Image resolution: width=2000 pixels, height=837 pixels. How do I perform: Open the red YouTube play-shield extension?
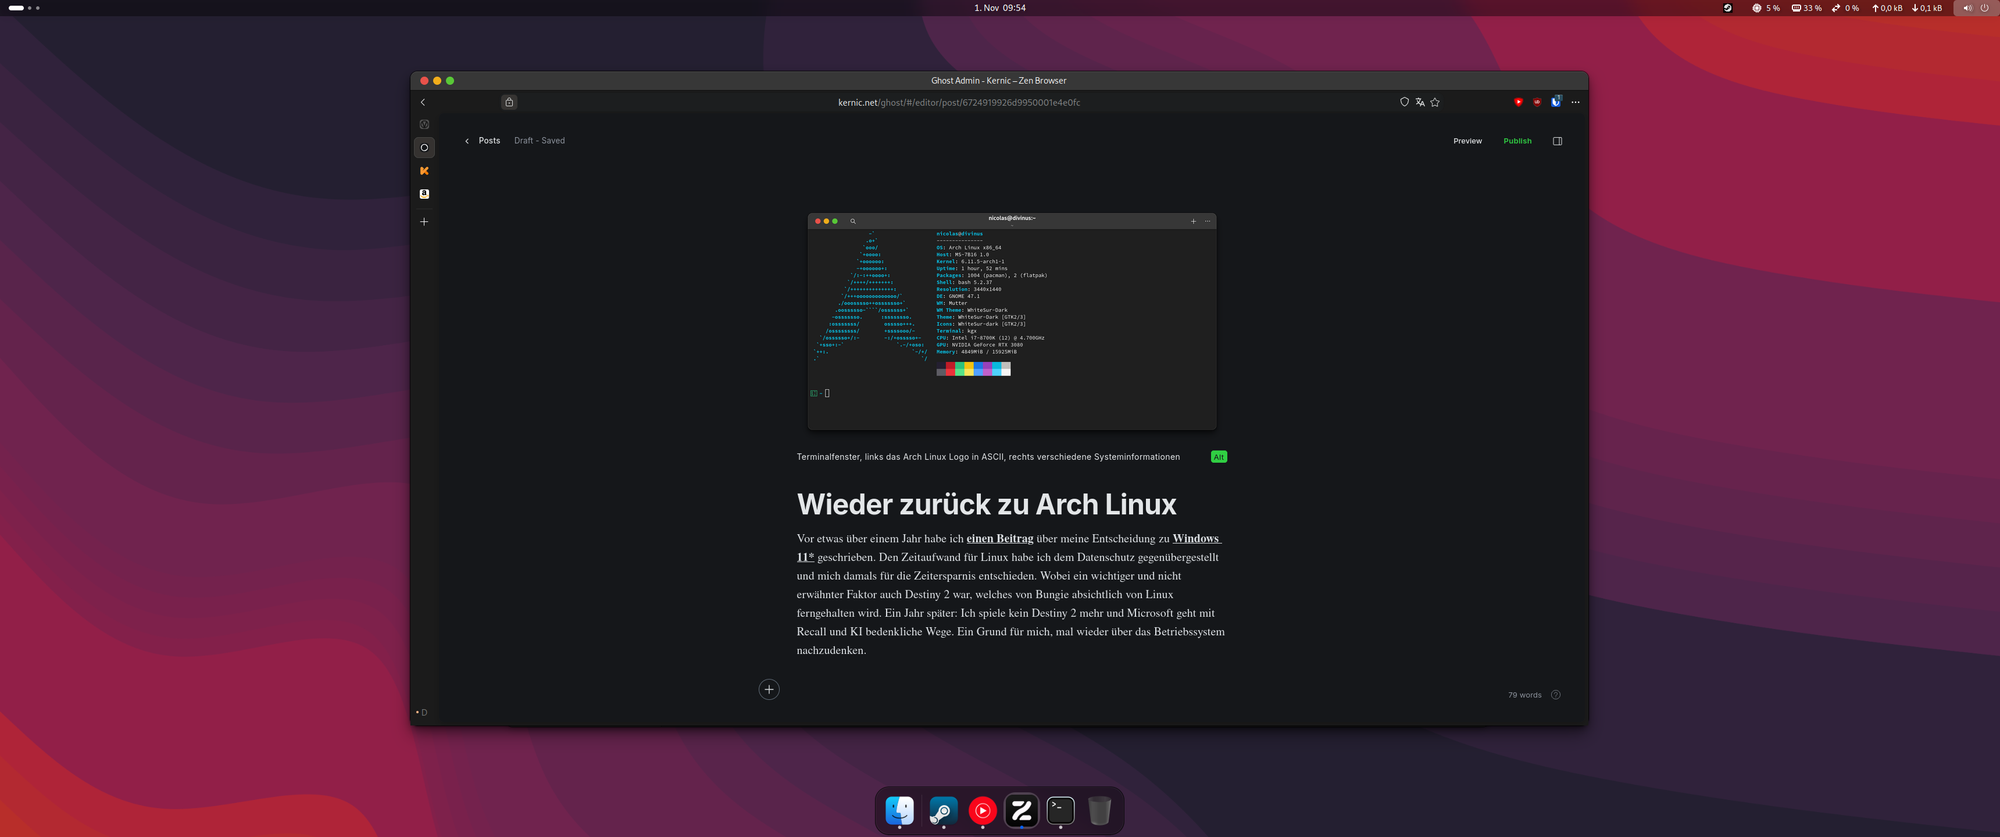pos(1518,102)
